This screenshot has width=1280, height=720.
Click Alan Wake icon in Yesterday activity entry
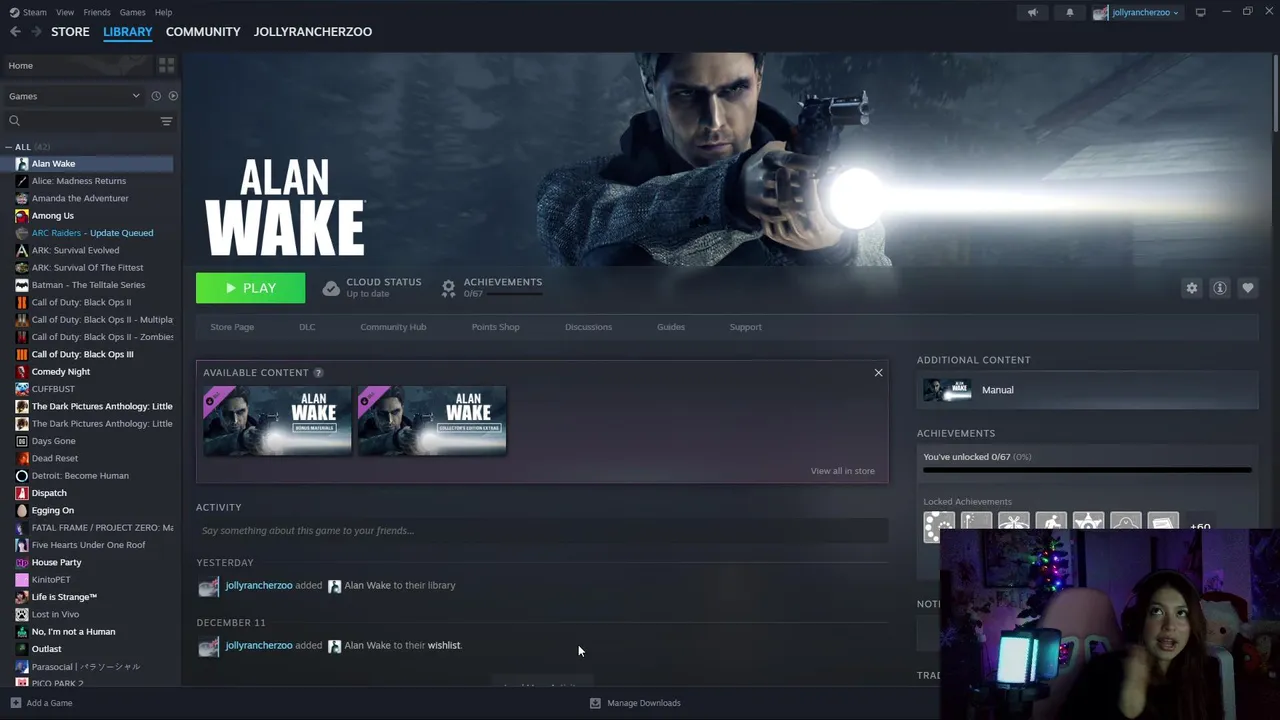tap(335, 586)
